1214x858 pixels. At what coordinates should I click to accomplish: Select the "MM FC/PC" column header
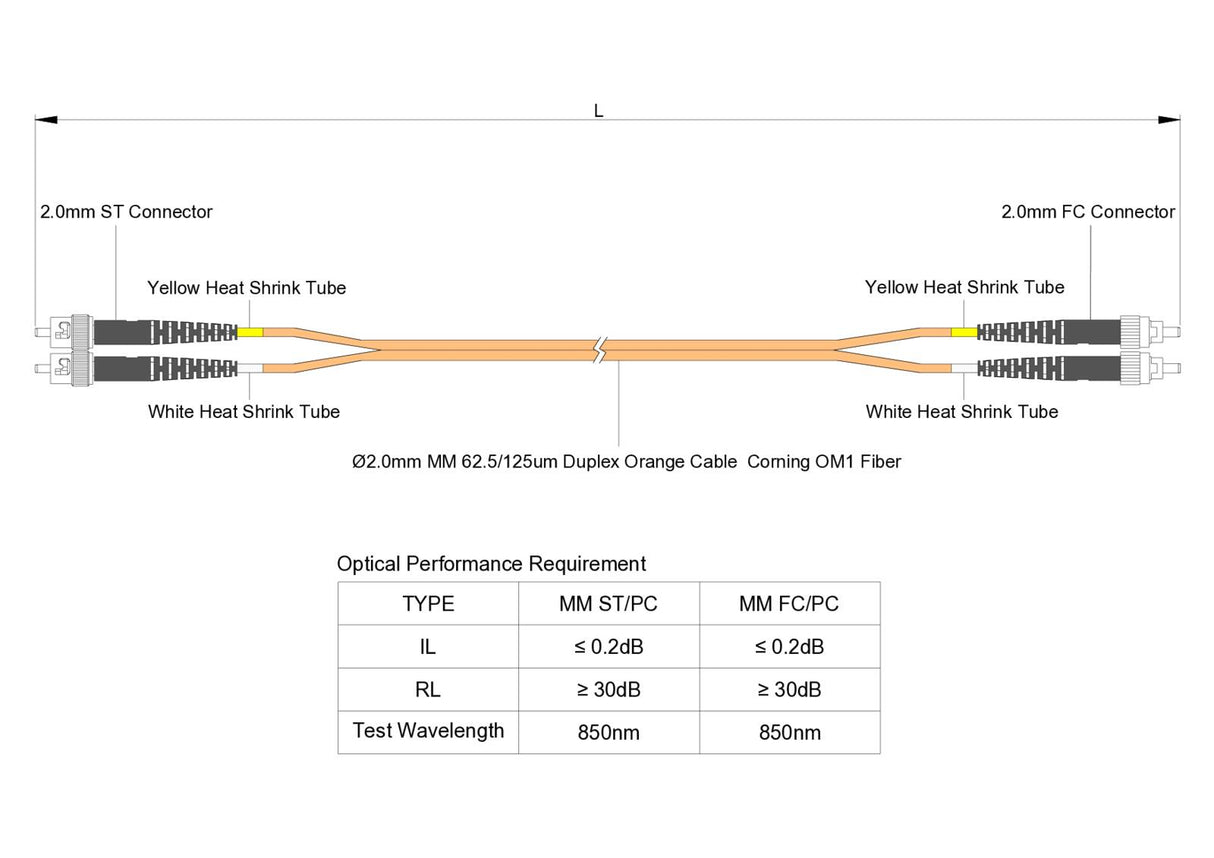pos(789,604)
